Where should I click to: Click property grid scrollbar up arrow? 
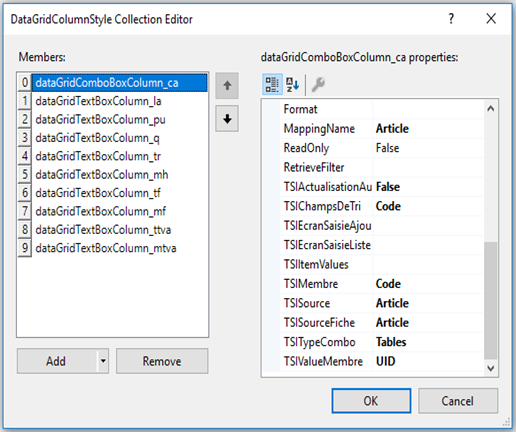tap(490, 109)
